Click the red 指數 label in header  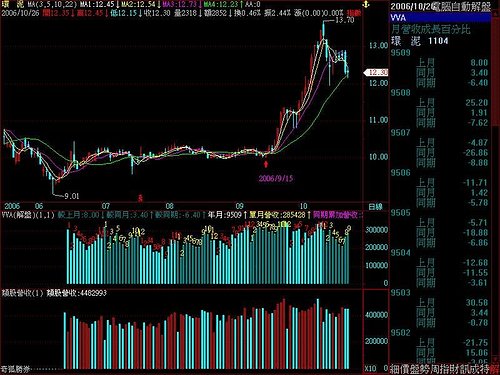(354, 13)
